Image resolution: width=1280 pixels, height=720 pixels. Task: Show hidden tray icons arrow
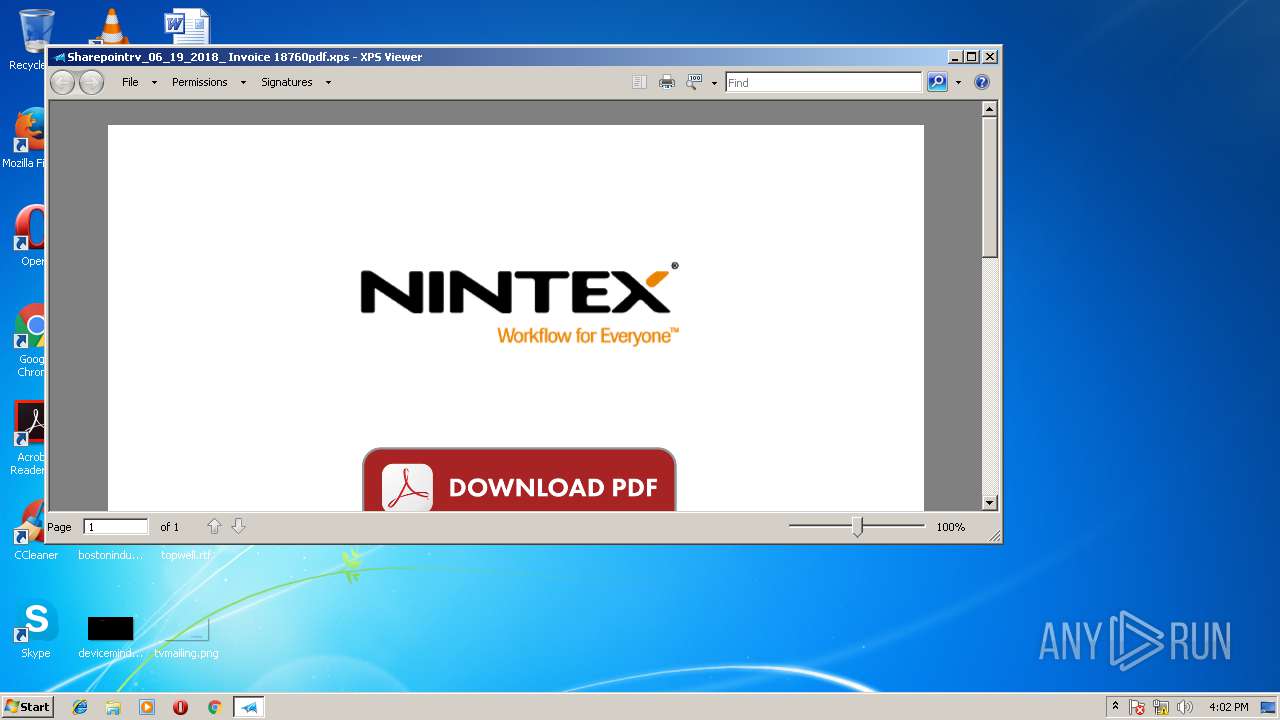[1115, 706]
